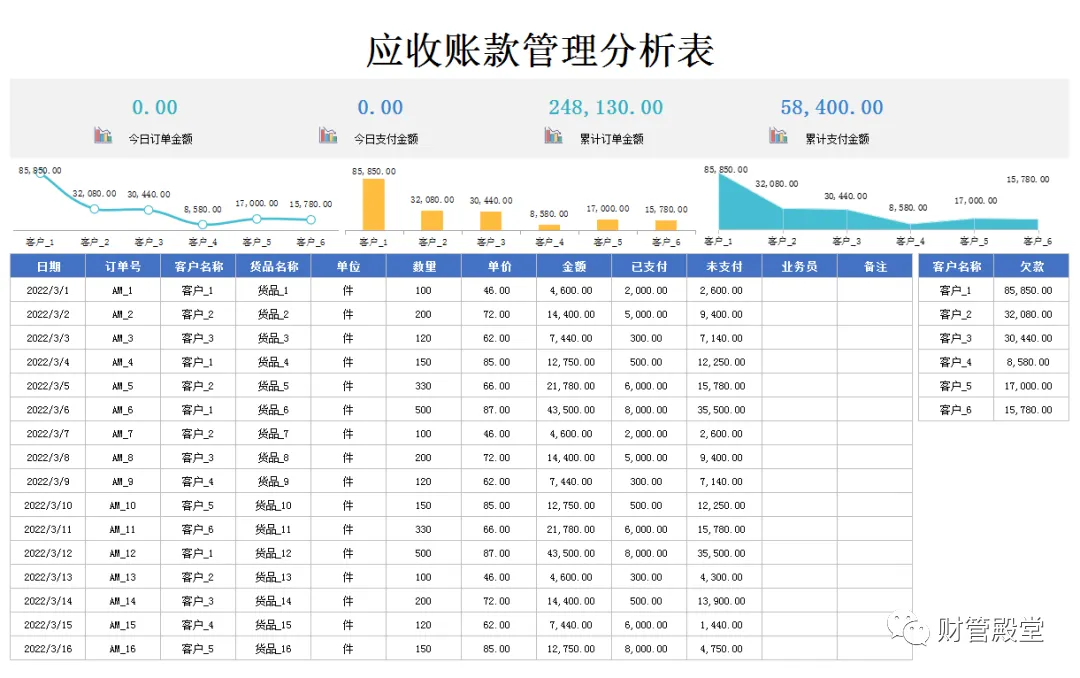This screenshot has width=1080, height=678.
Task: Select the date cell 2022/3/16
Action: pyautogui.click(x=48, y=649)
